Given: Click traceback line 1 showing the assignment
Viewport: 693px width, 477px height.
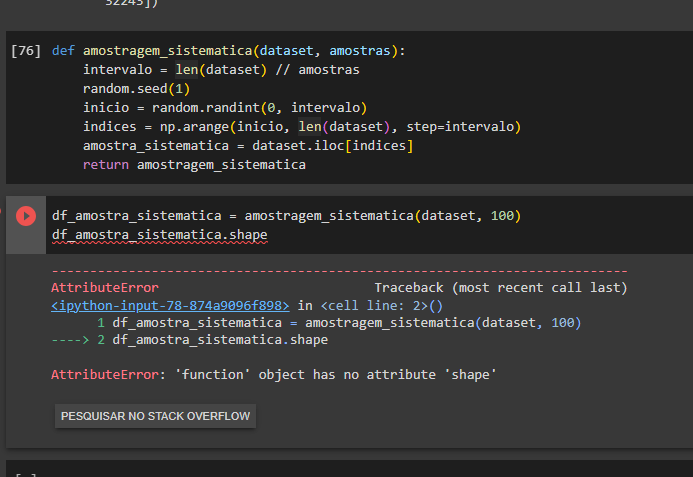Looking at the screenshot, I should (x=340, y=322).
